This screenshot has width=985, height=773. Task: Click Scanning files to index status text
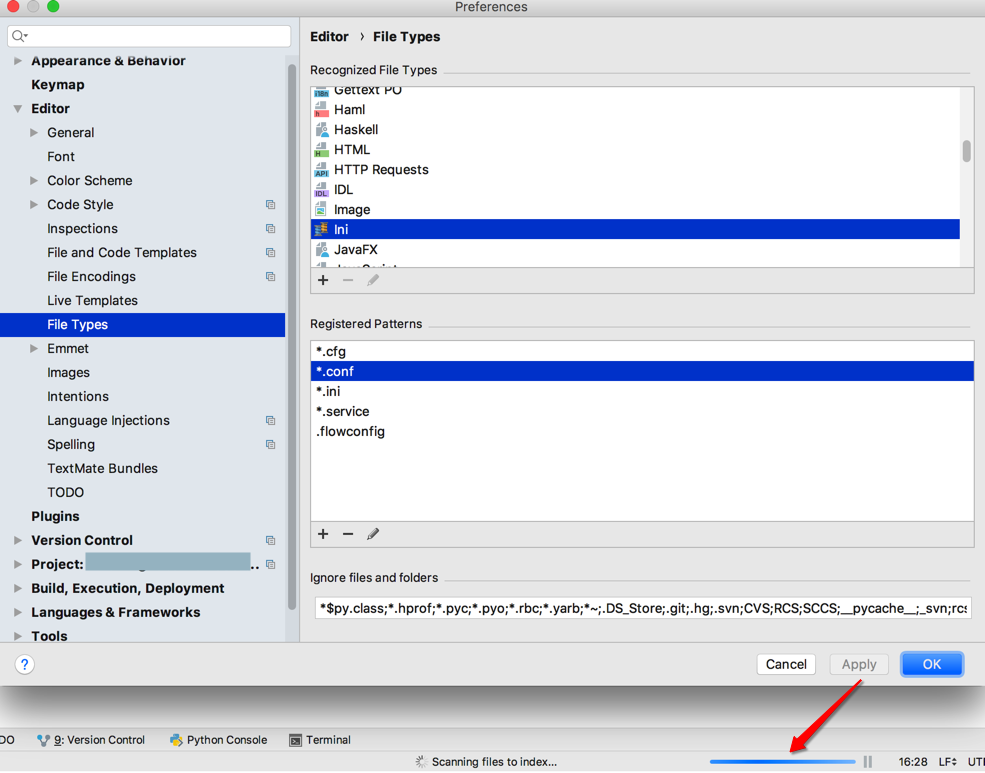[494, 762]
